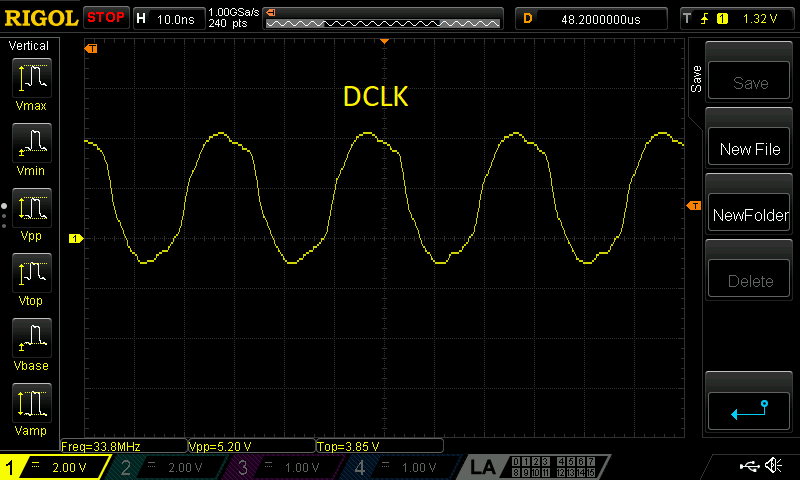Click the orange T marker at top-left of grid
800x480 pixels.
click(x=91, y=48)
